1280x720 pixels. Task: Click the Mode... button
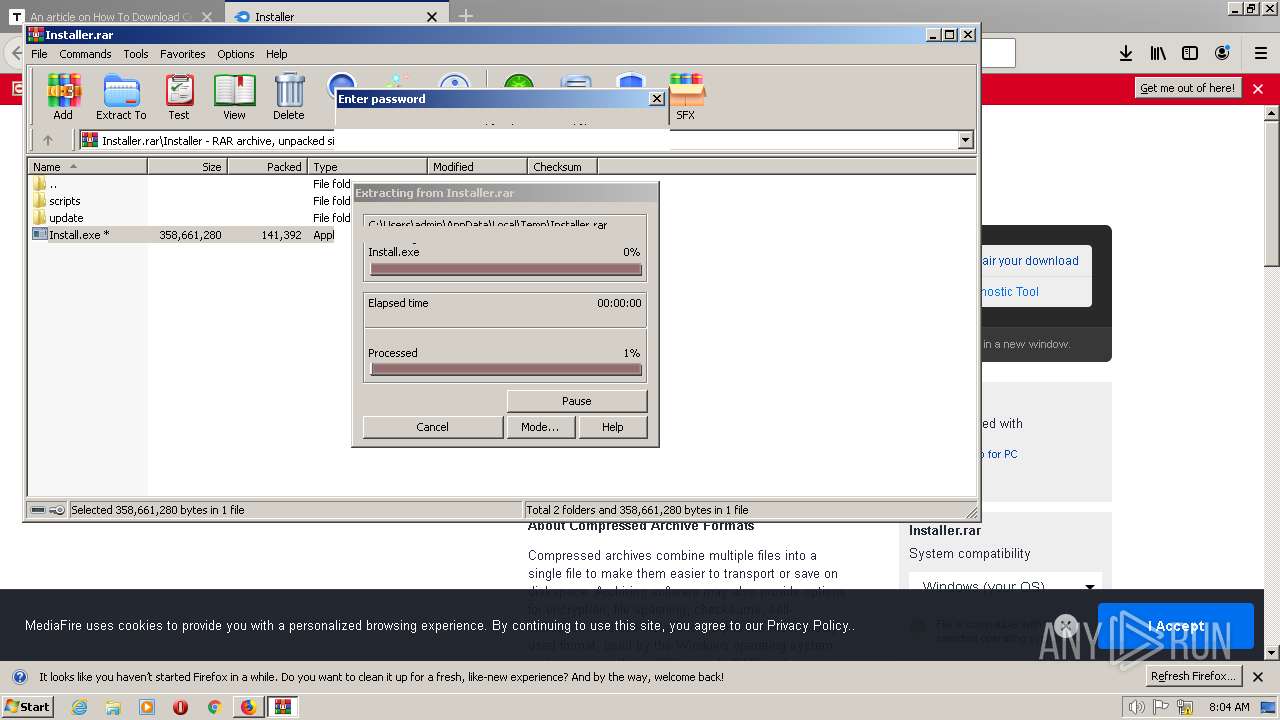pyautogui.click(x=540, y=427)
